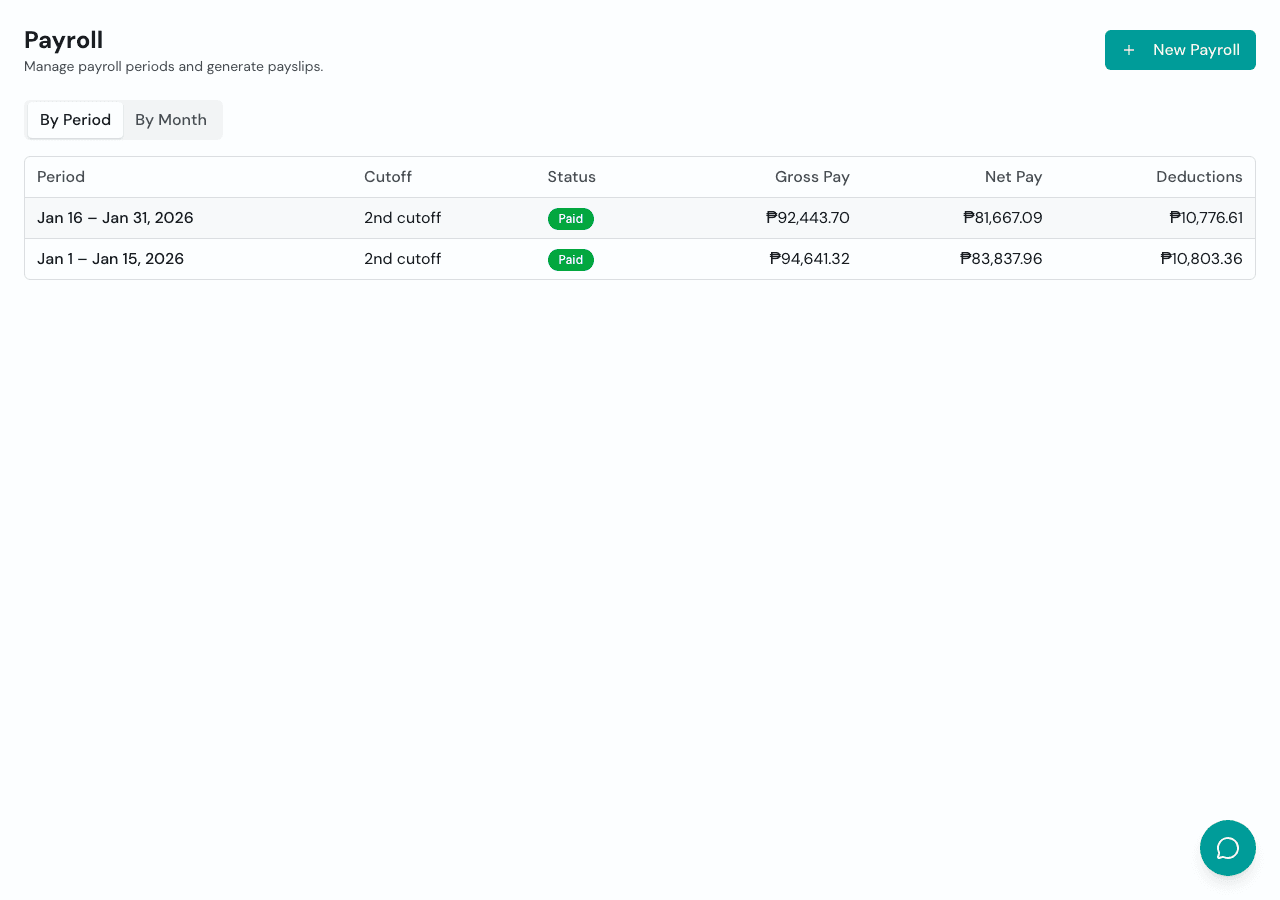Select the 2nd cutoff cell on Jan 16 row
Image resolution: width=1280 pixels, height=900 pixels.
[x=402, y=218]
